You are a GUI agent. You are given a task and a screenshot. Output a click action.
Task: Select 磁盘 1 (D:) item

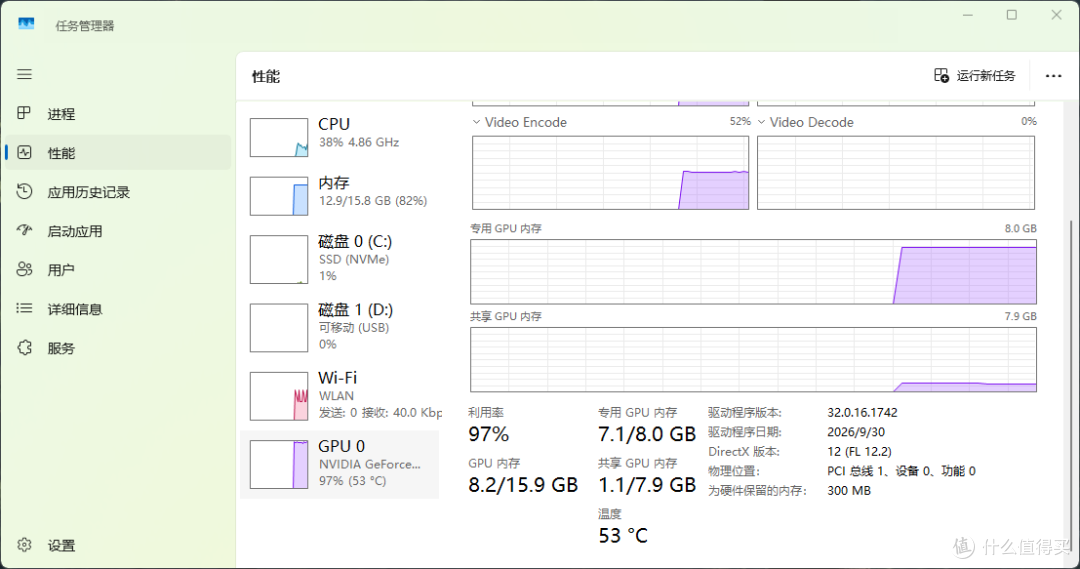(x=340, y=327)
